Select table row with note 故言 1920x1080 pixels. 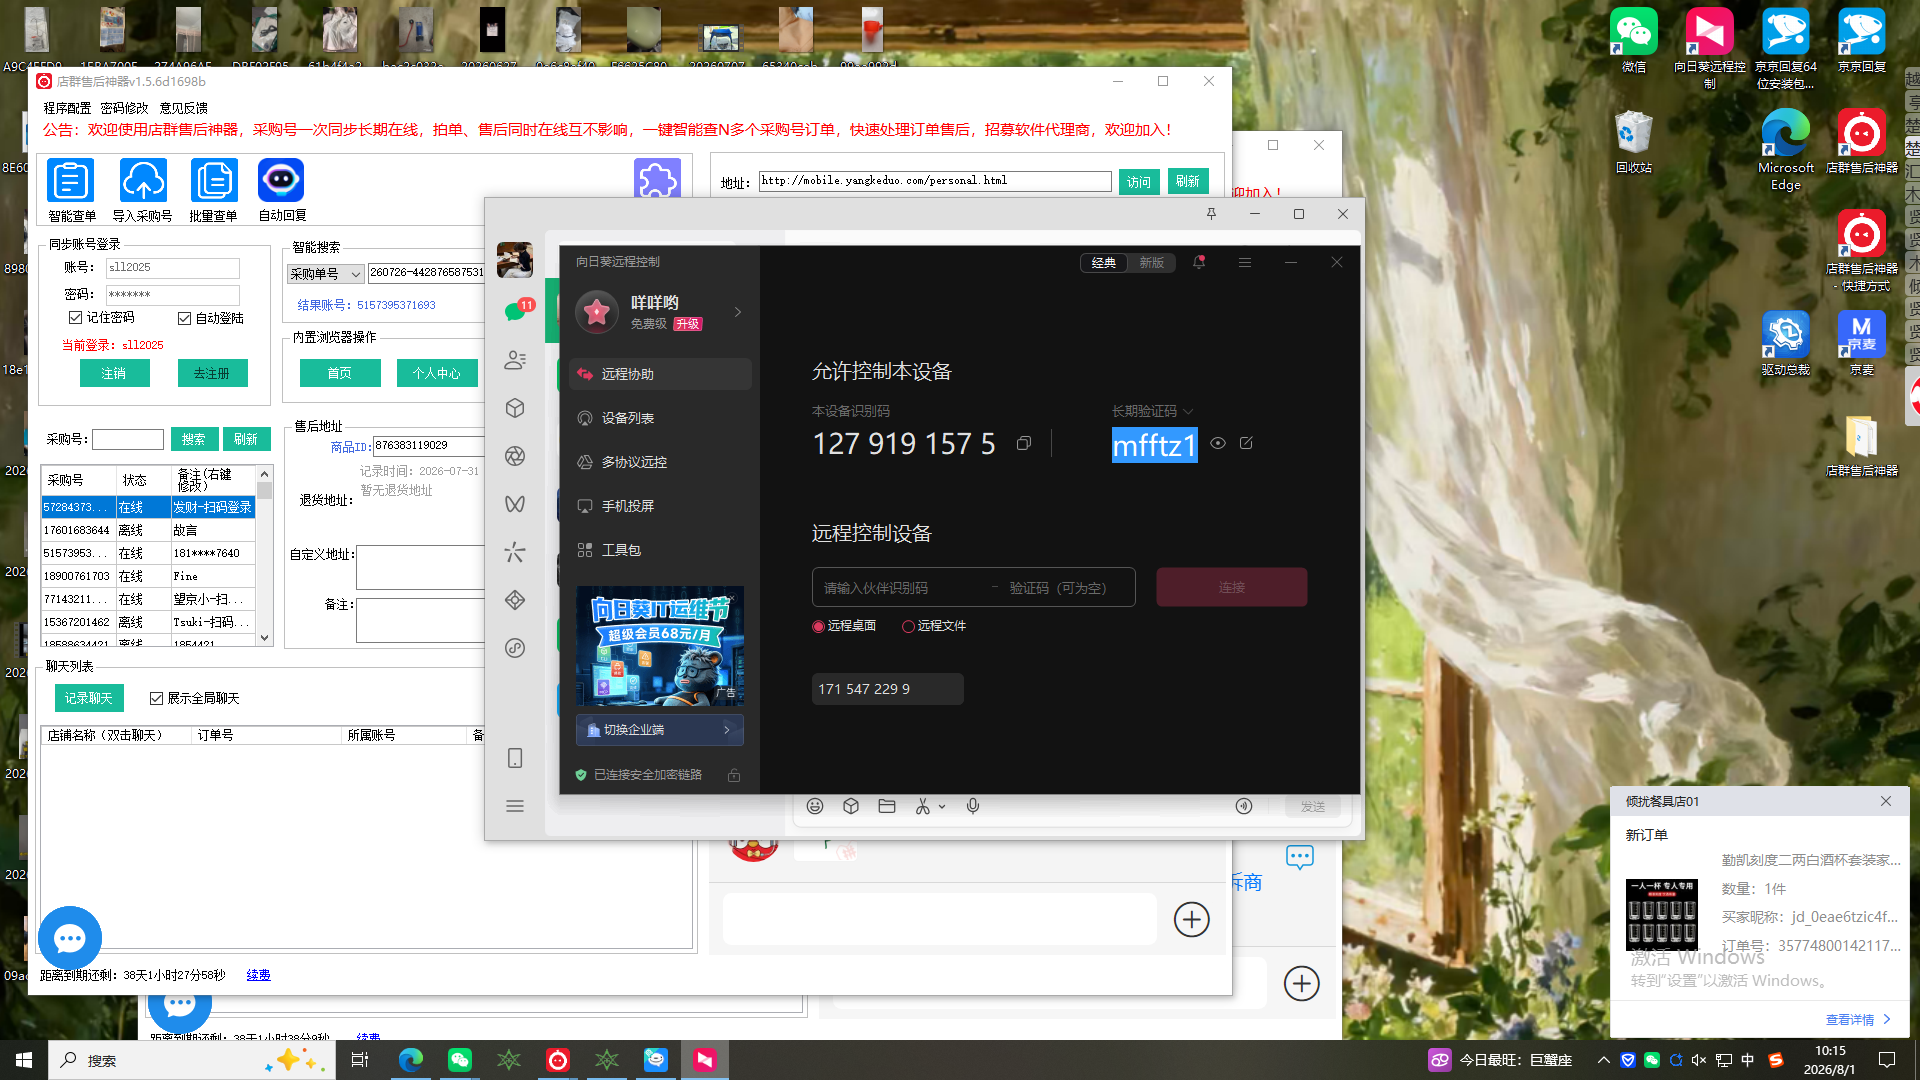pos(148,530)
